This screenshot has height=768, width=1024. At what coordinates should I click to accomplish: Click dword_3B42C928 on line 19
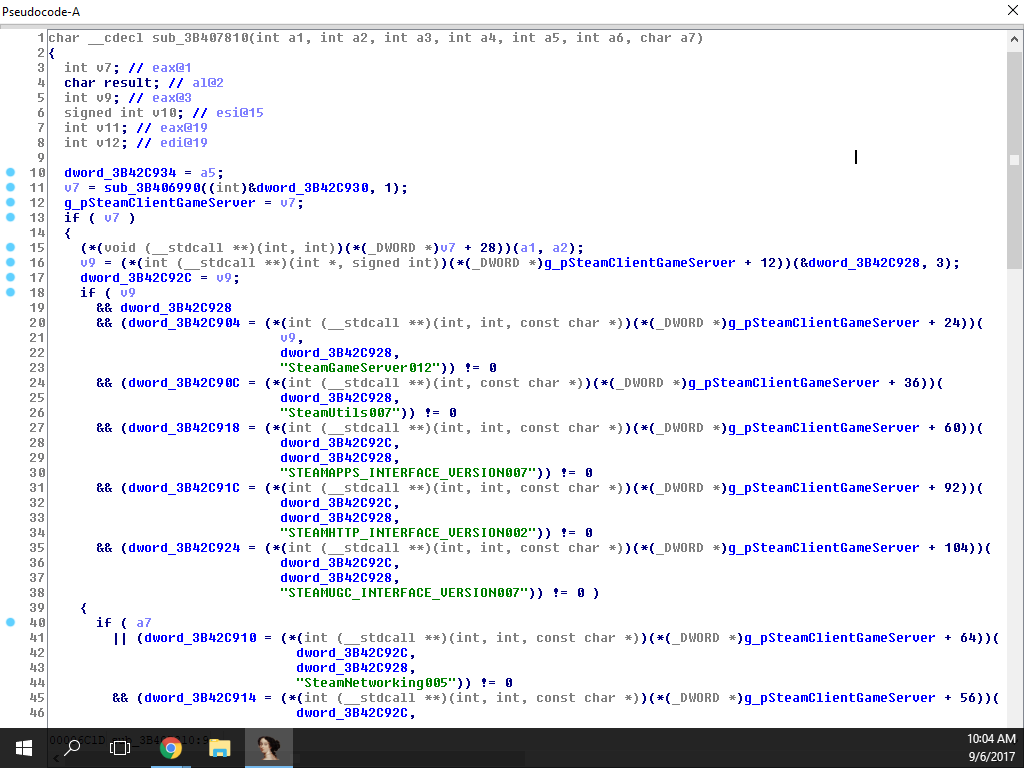[176, 308]
